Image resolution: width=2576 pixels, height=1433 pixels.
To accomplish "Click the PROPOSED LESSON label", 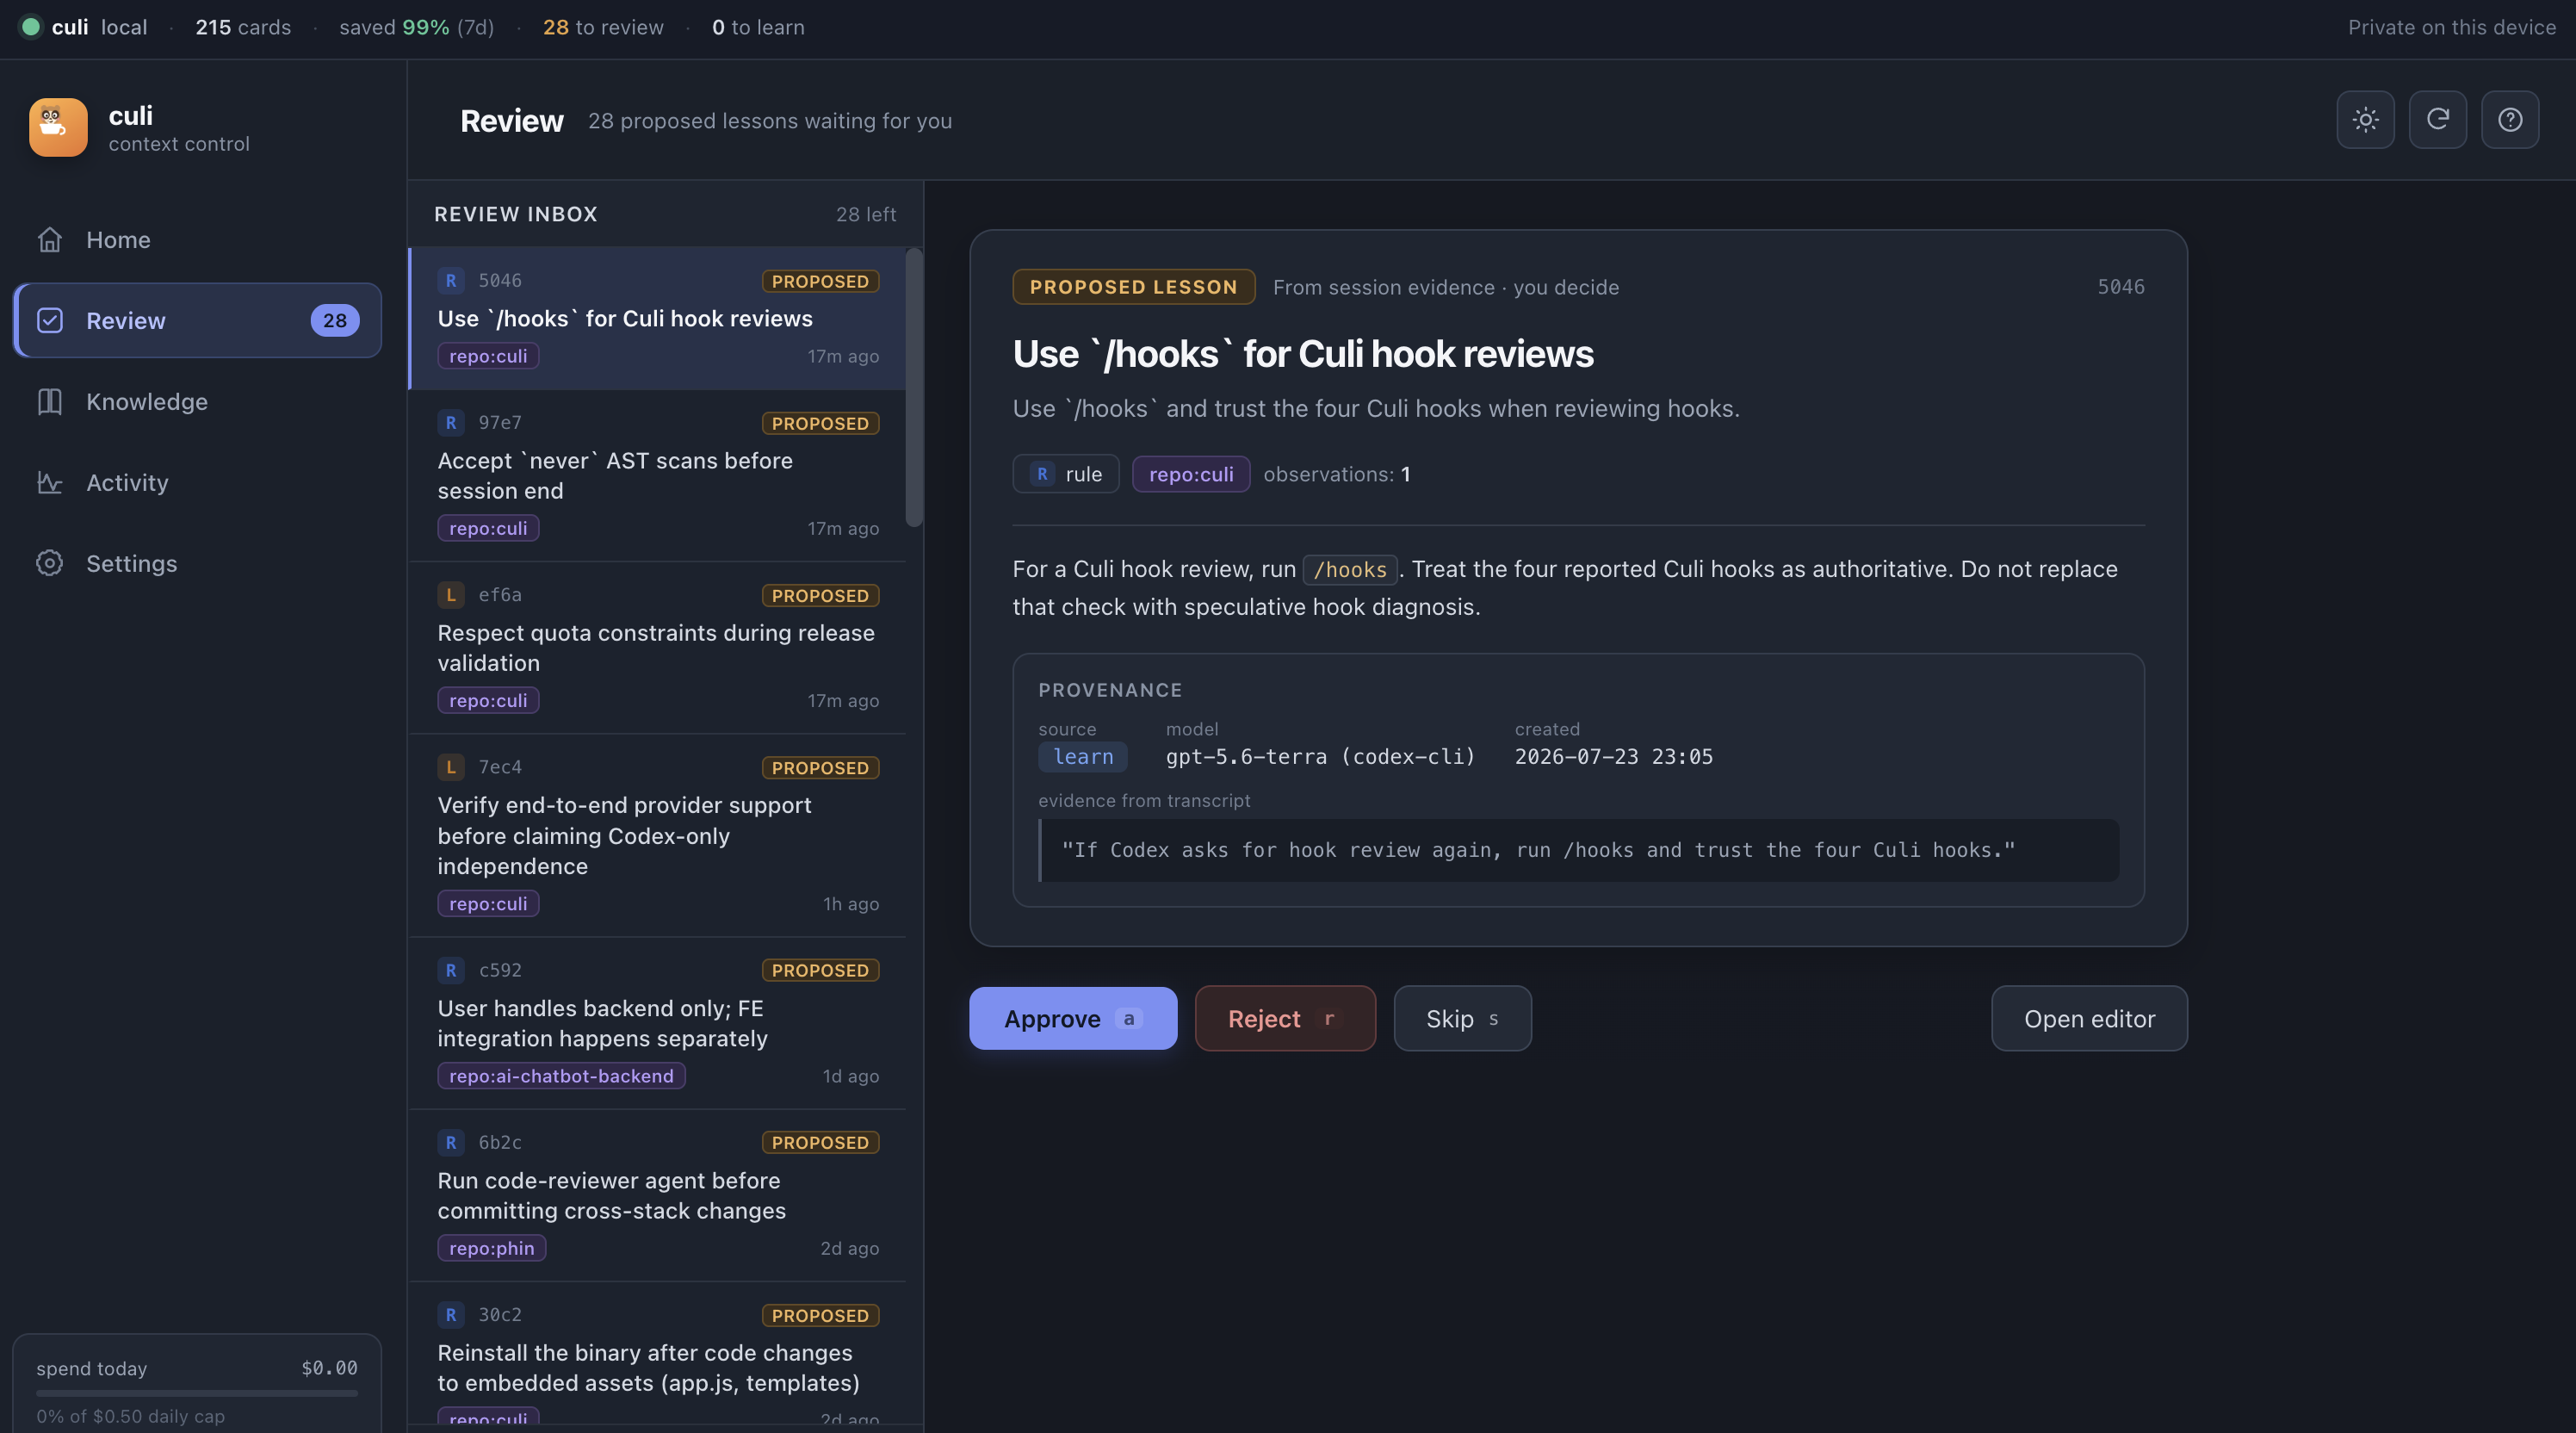I will click(1134, 287).
